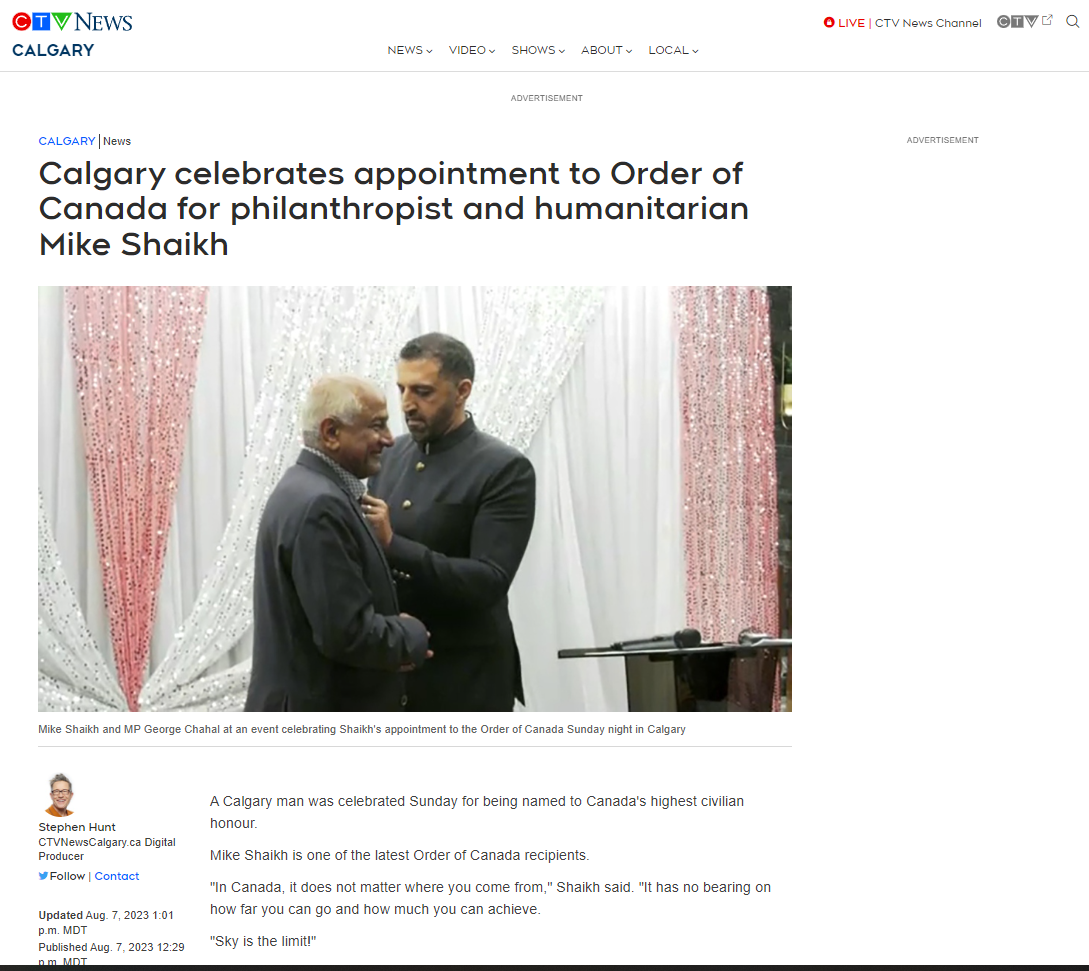Viewport: 1089px width, 971px height.
Task: Click the red LIVE indicator icon
Action: click(x=829, y=22)
